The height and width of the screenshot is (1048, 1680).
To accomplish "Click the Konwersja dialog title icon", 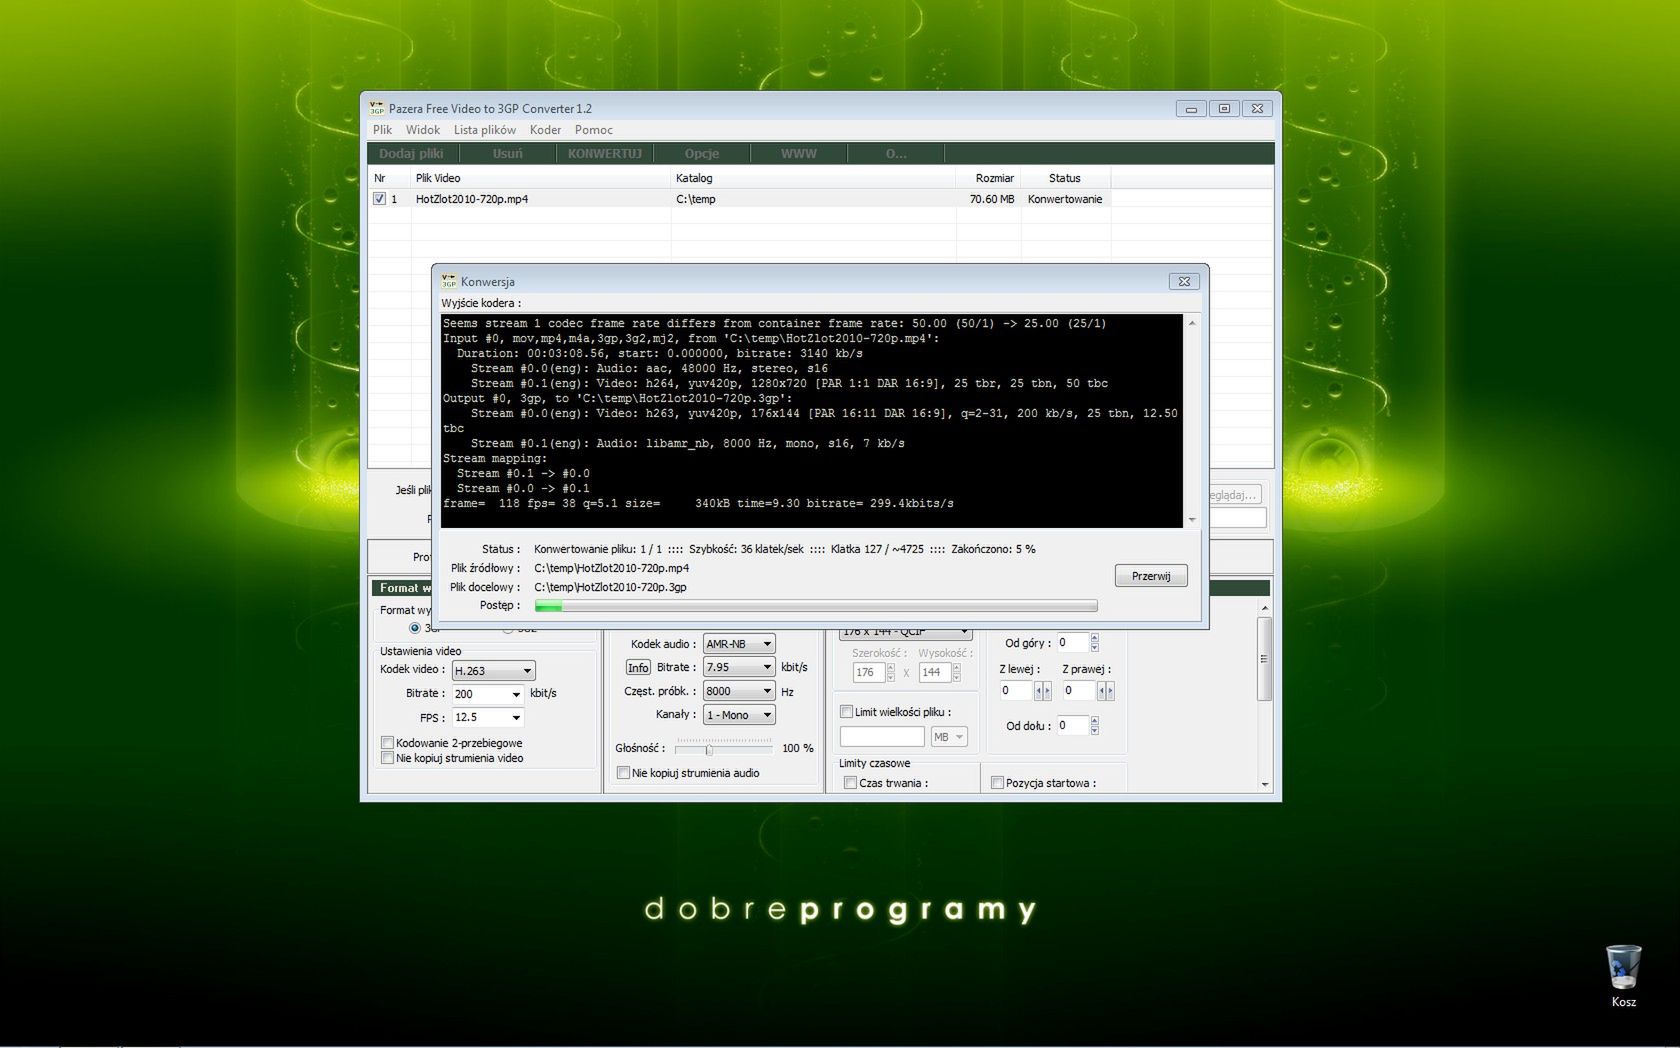I will point(449,282).
